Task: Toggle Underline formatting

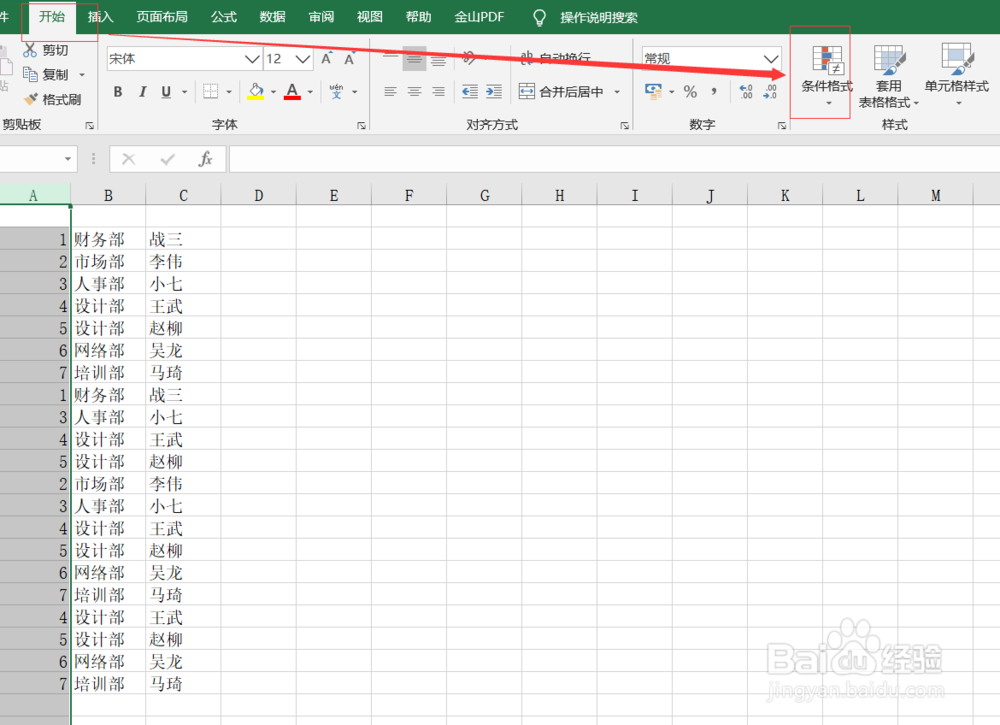Action: click(x=166, y=92)
